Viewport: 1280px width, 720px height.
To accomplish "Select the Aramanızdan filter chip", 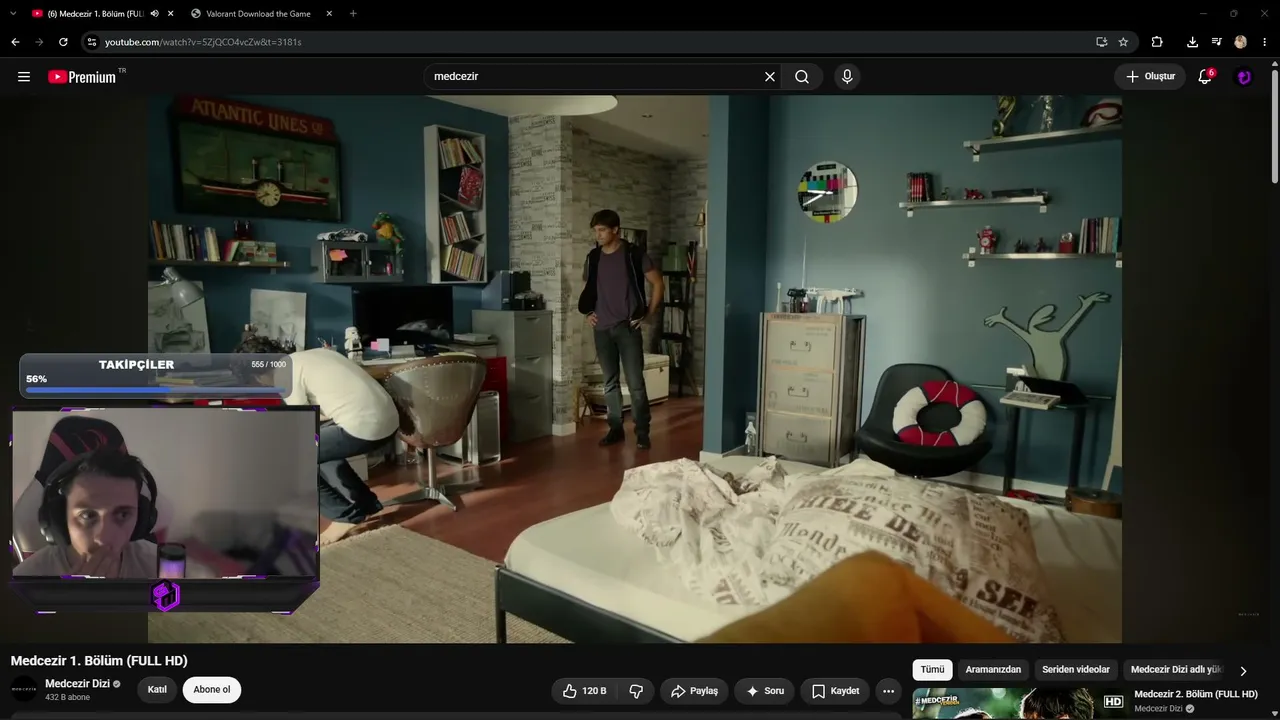I will coord(993,670).
